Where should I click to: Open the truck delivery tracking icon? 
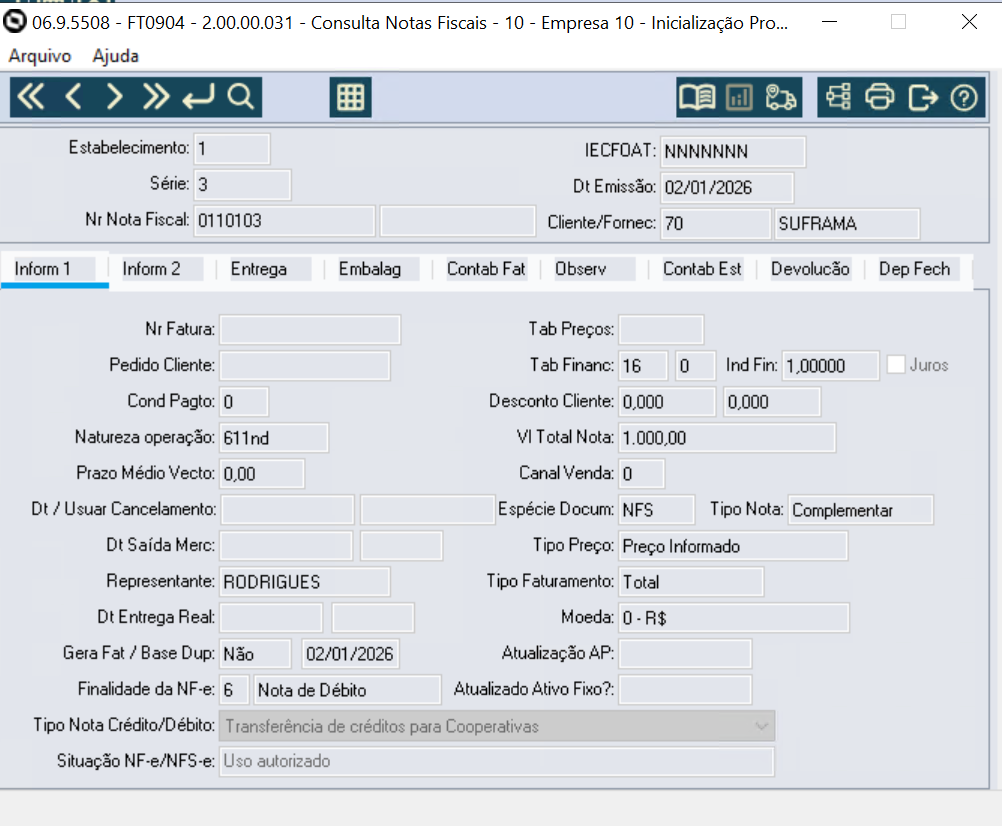click(x=780, y=97)
